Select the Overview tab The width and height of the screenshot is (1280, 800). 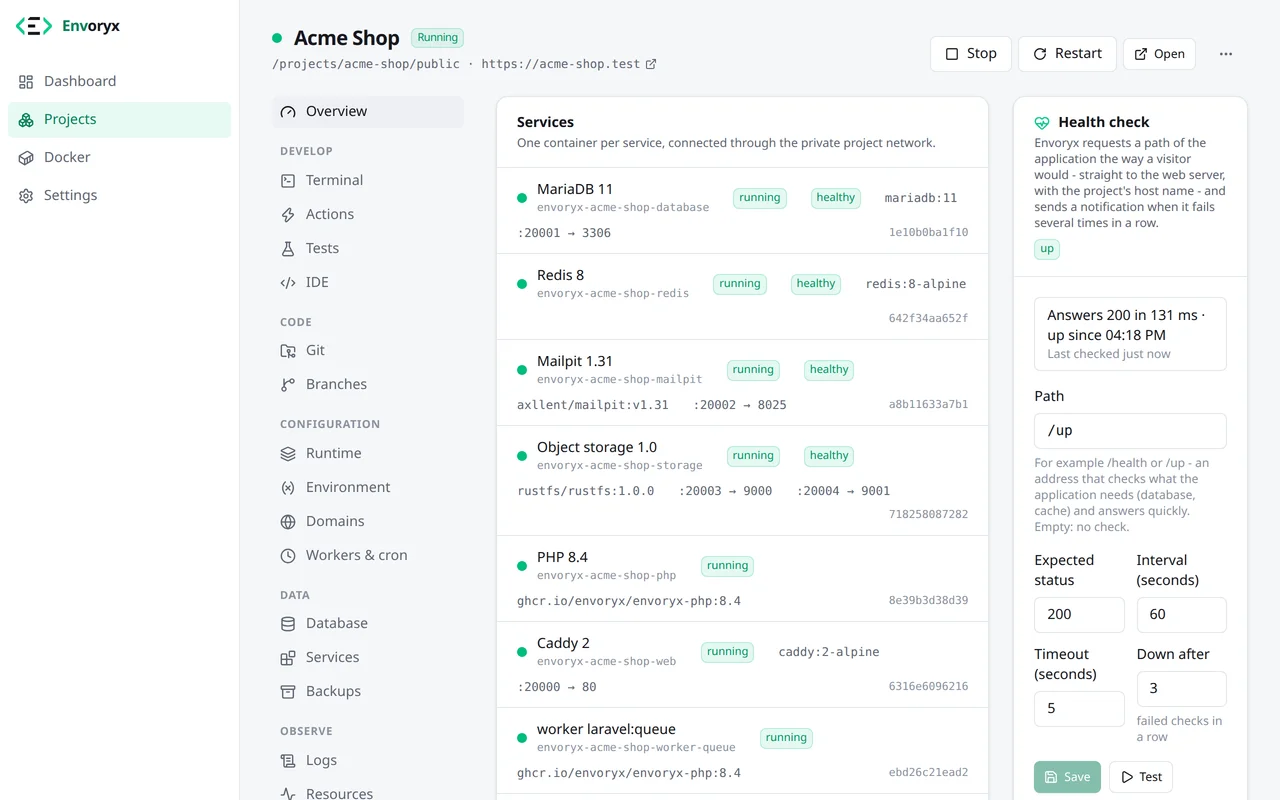368,111
